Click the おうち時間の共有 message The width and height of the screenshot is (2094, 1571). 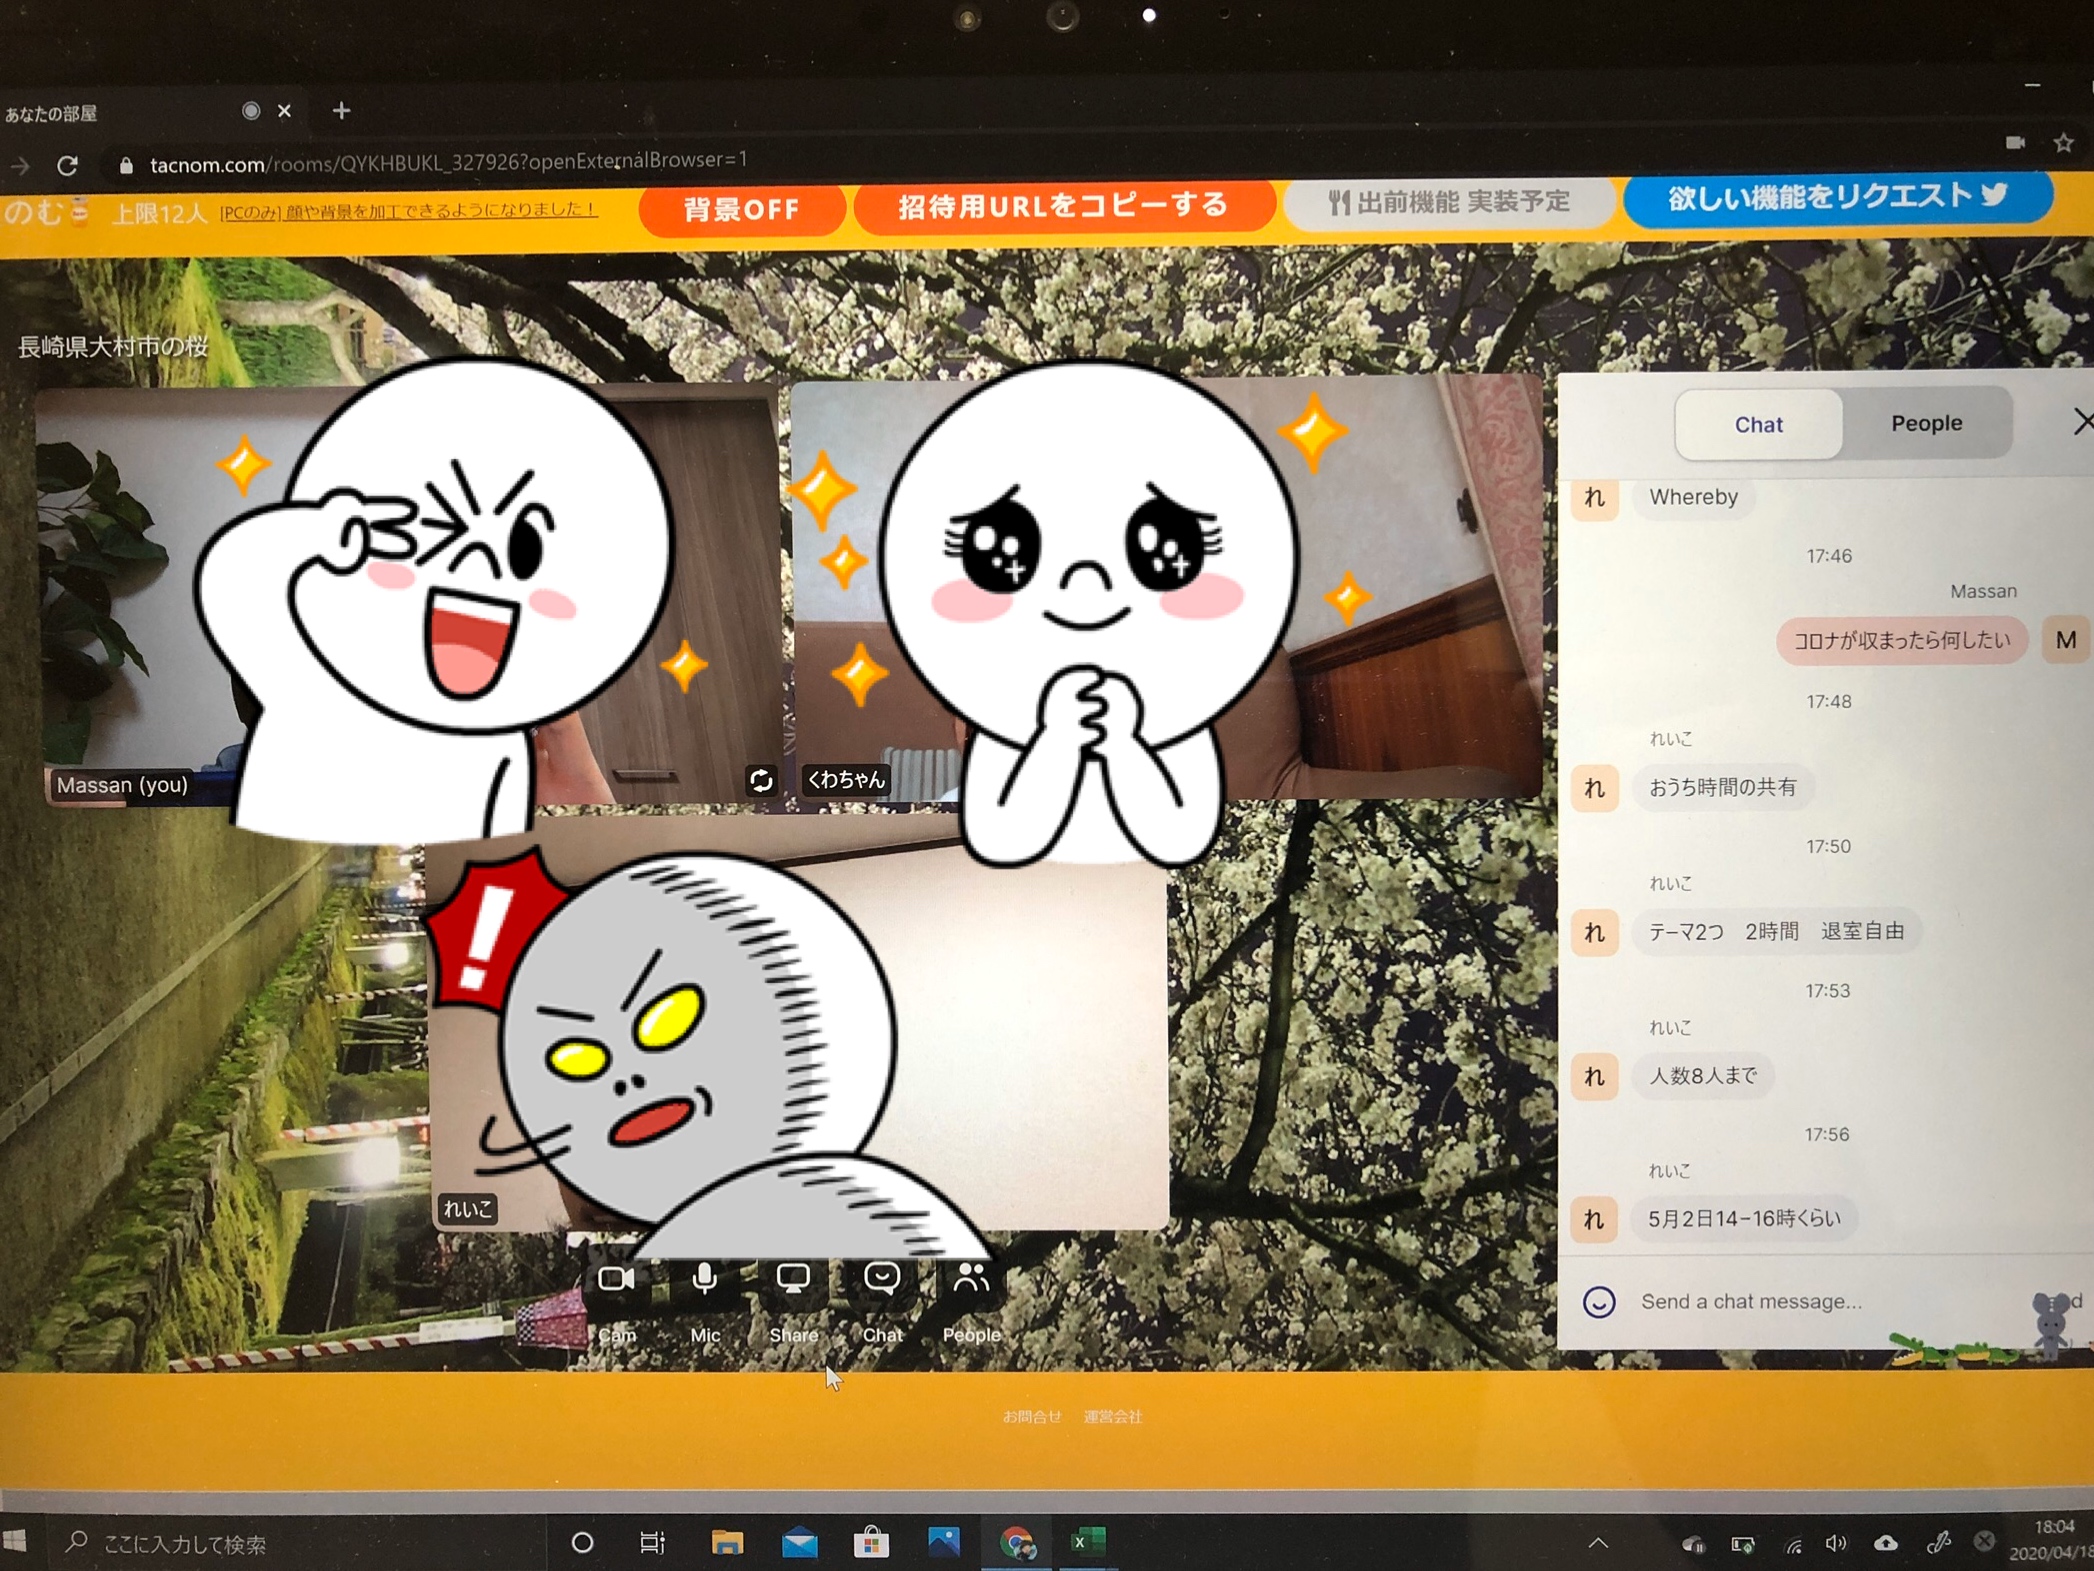1722,787
